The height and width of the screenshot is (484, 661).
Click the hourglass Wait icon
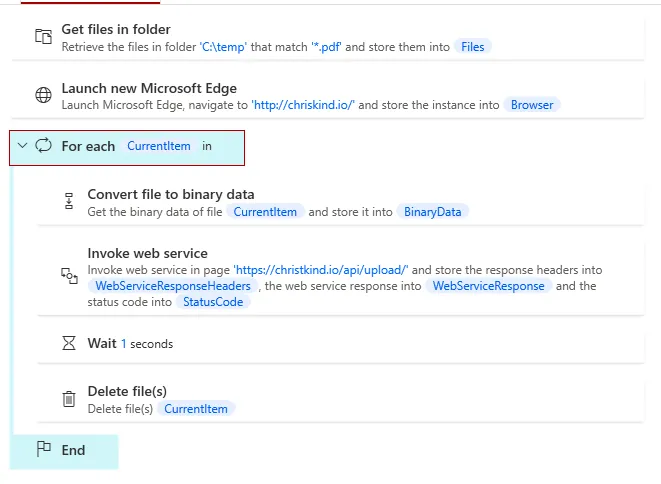pyautogui.click(x=69, y=343)
